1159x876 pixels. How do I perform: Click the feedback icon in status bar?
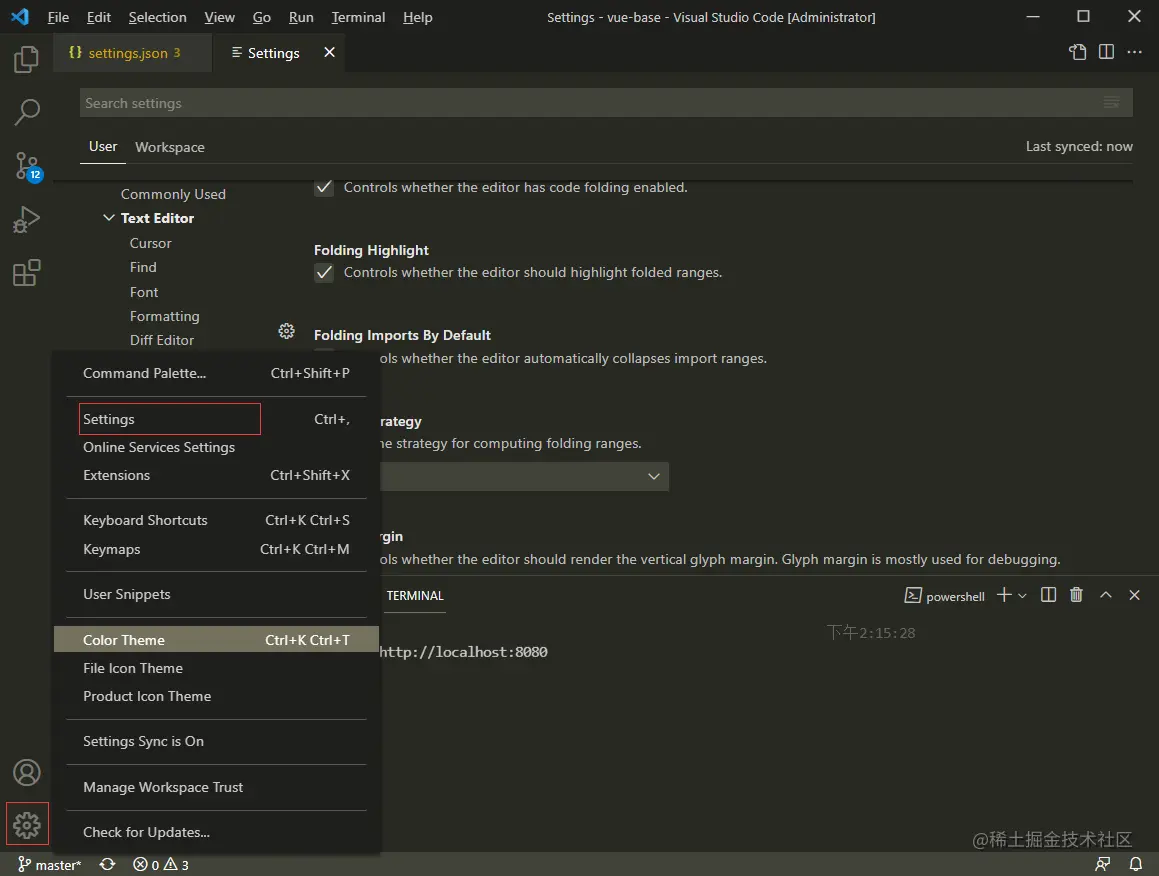pos(1103,864)
